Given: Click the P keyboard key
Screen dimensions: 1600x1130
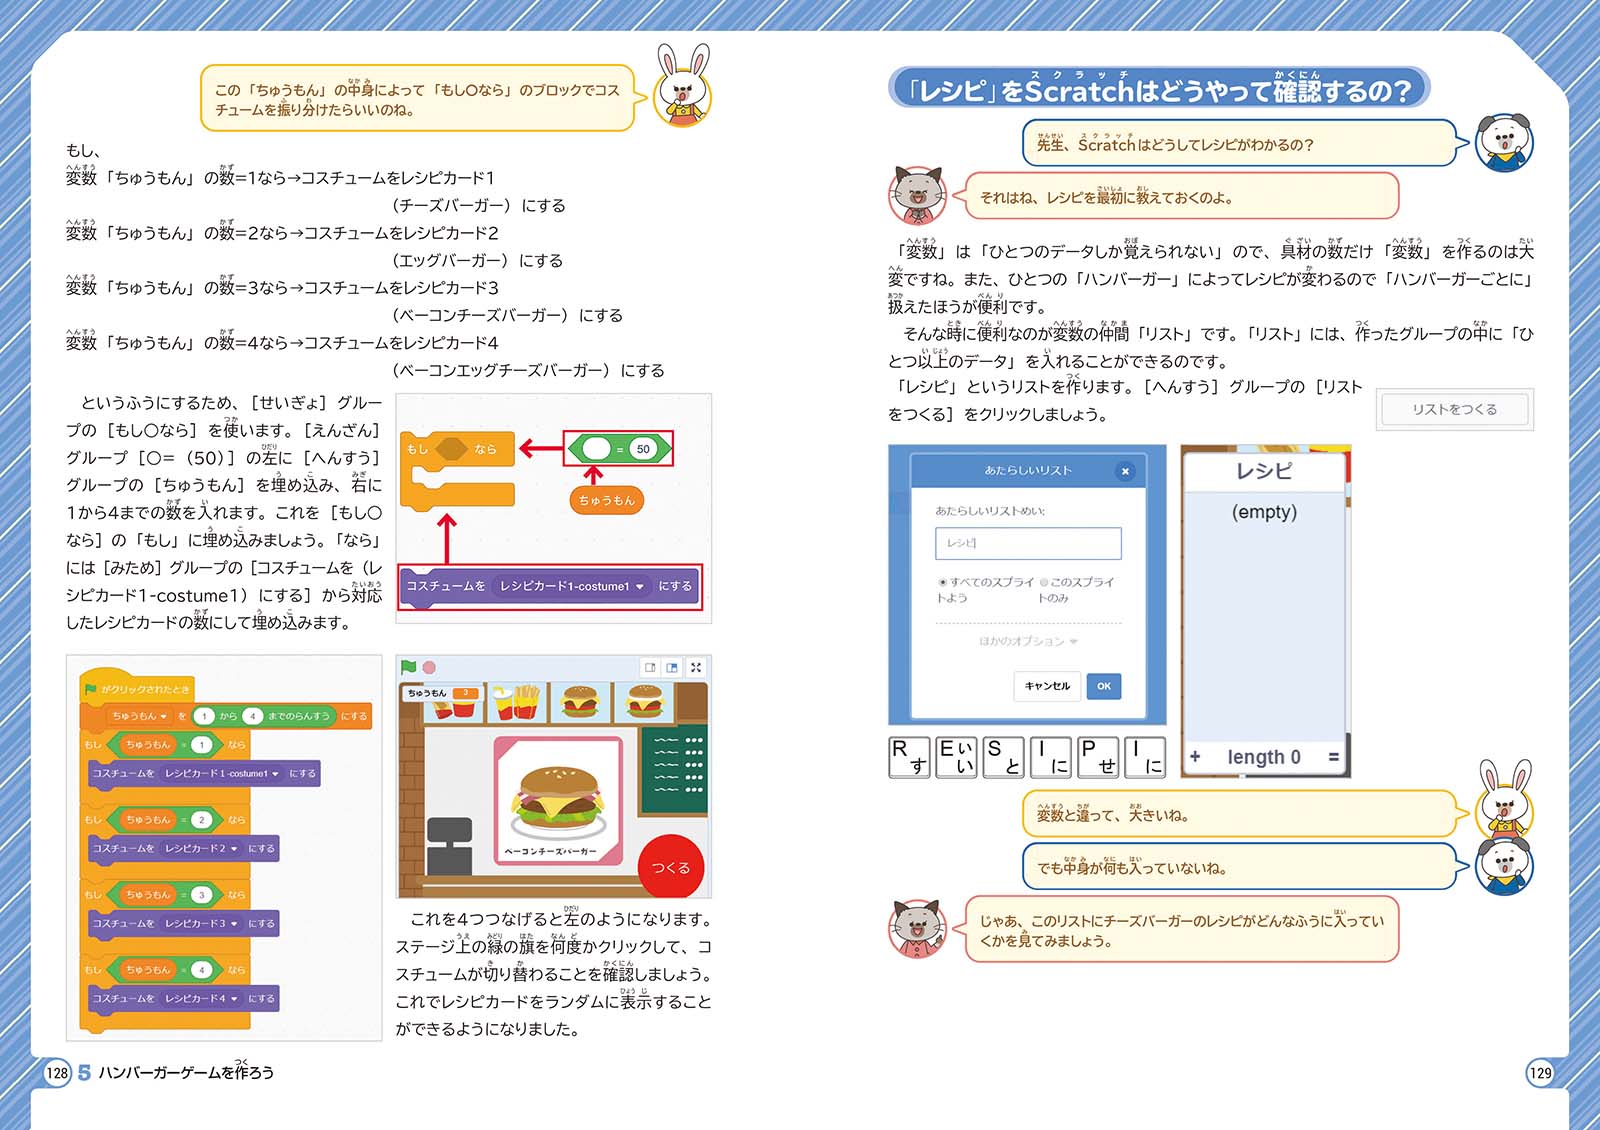Looking at the screenshot, I should tap(1098, 757).
